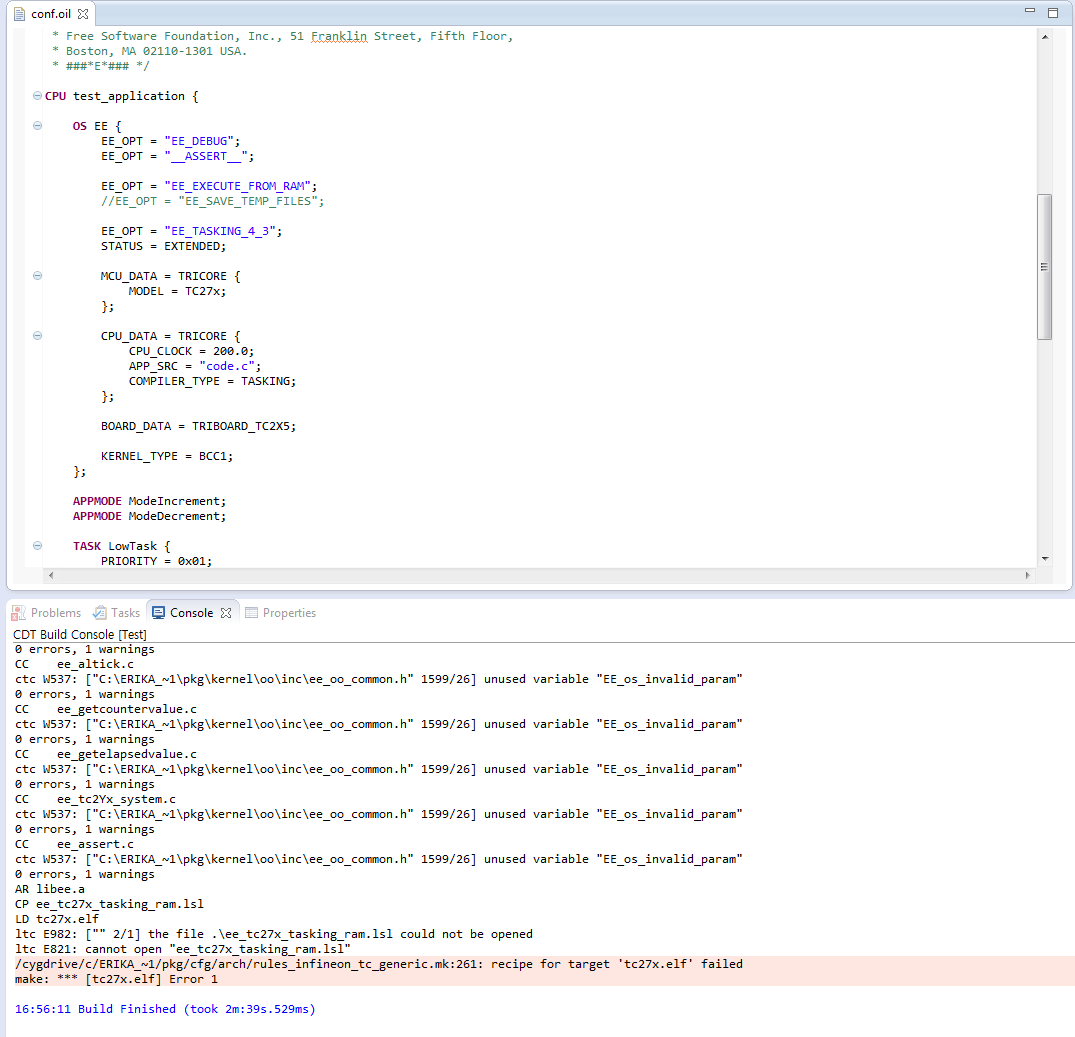The width and height of the screenshot is (1075, 1037).
Task: Click editor vertical scrollbar down arrow
Action: [x=1045, y=559]
